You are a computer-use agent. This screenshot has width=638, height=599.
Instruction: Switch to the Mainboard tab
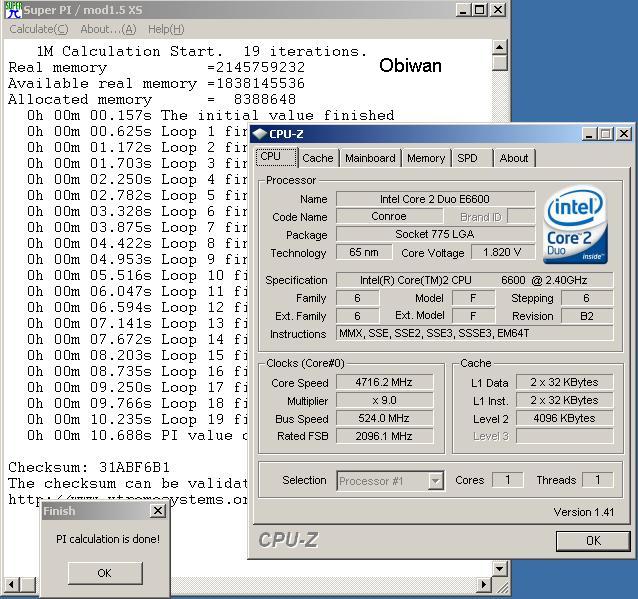[x=369, y=158]
